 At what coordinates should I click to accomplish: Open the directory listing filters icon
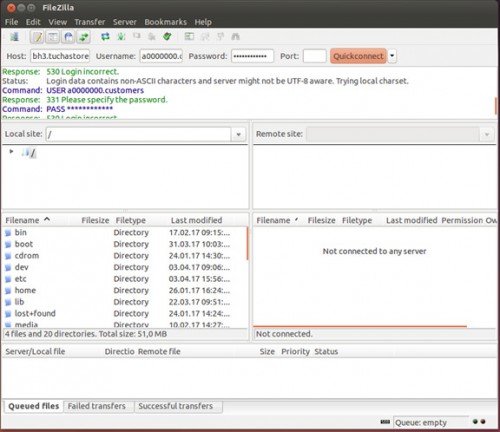189,37
